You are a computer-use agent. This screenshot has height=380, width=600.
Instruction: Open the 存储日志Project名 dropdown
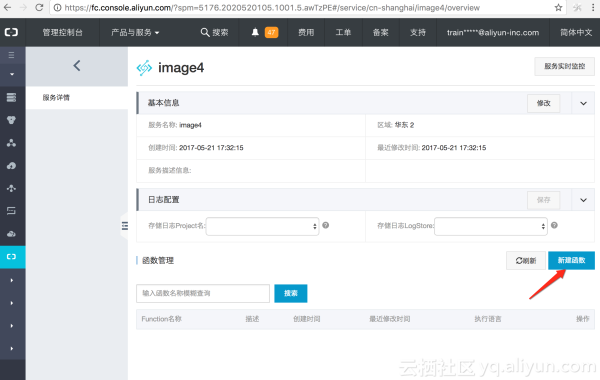tap(262, 226)
